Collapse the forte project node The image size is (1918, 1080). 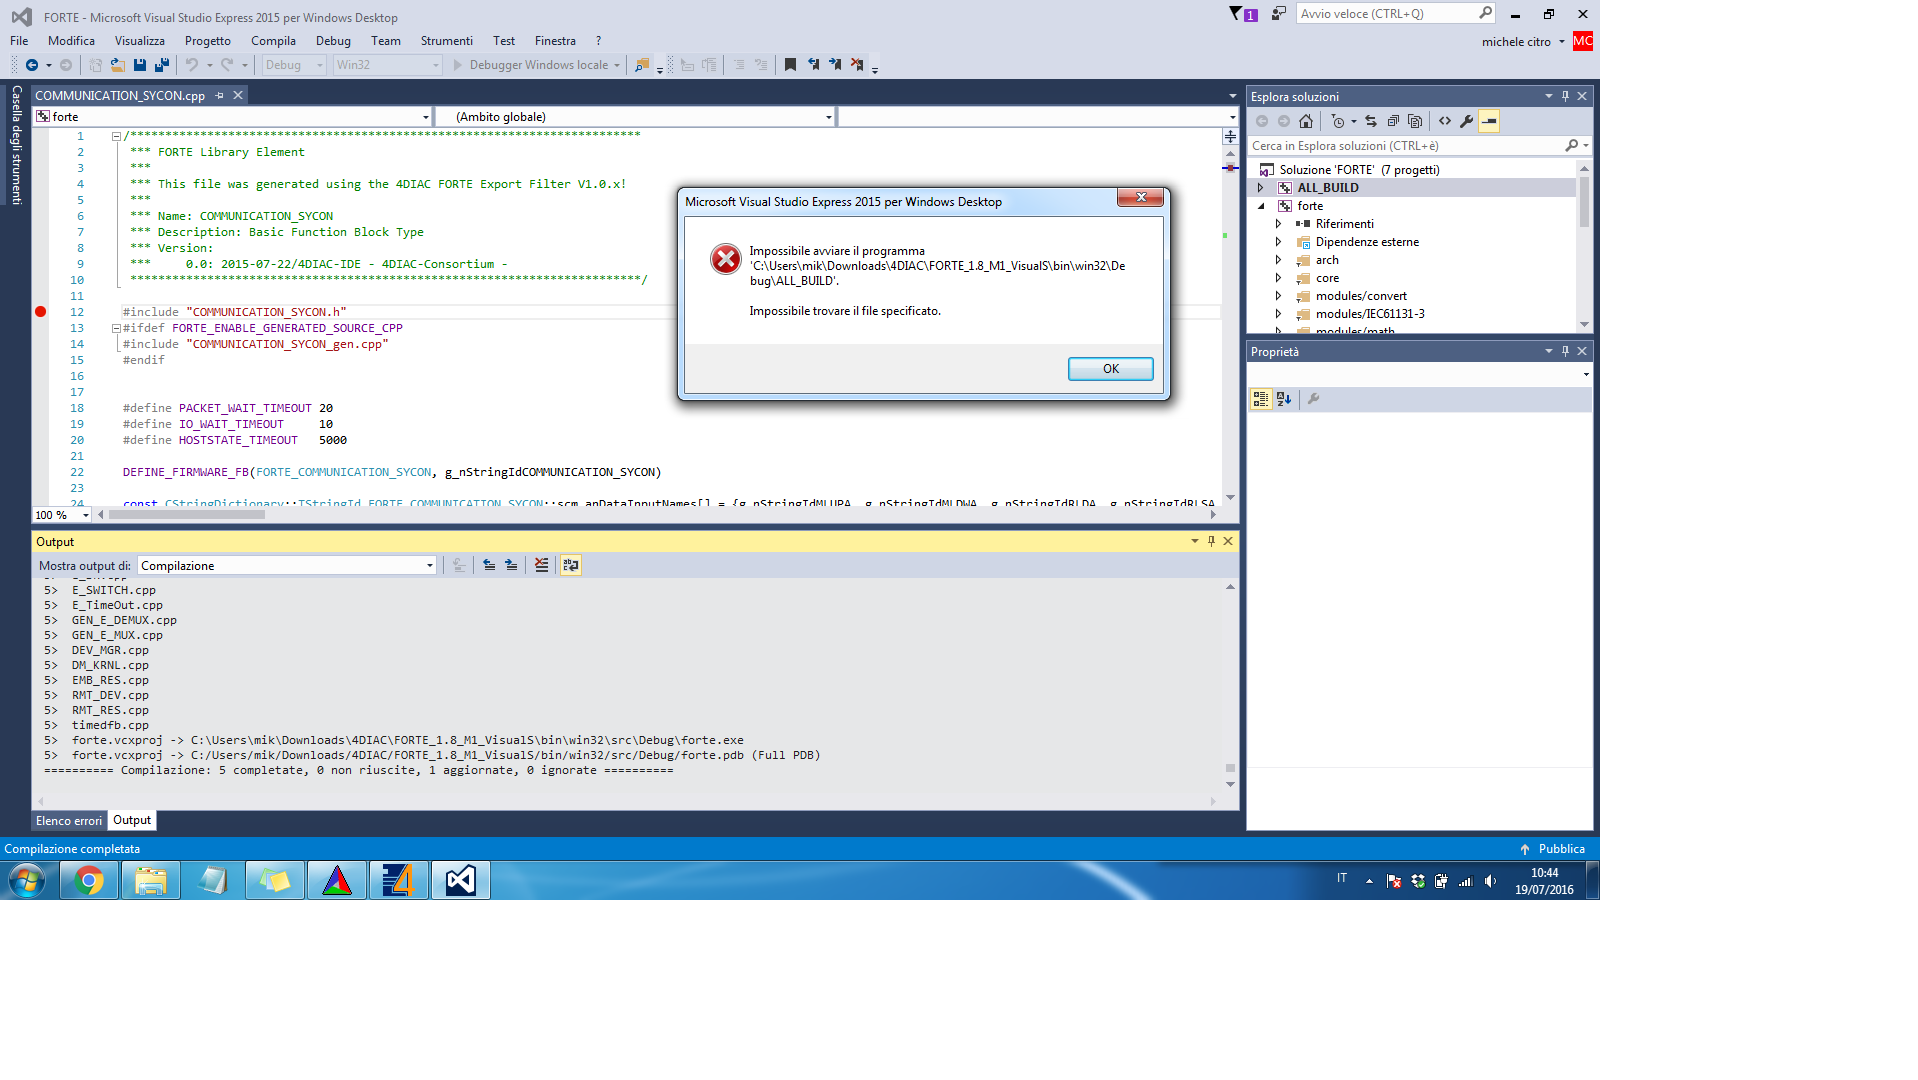pyautogui.click(x=1261, y=206)
